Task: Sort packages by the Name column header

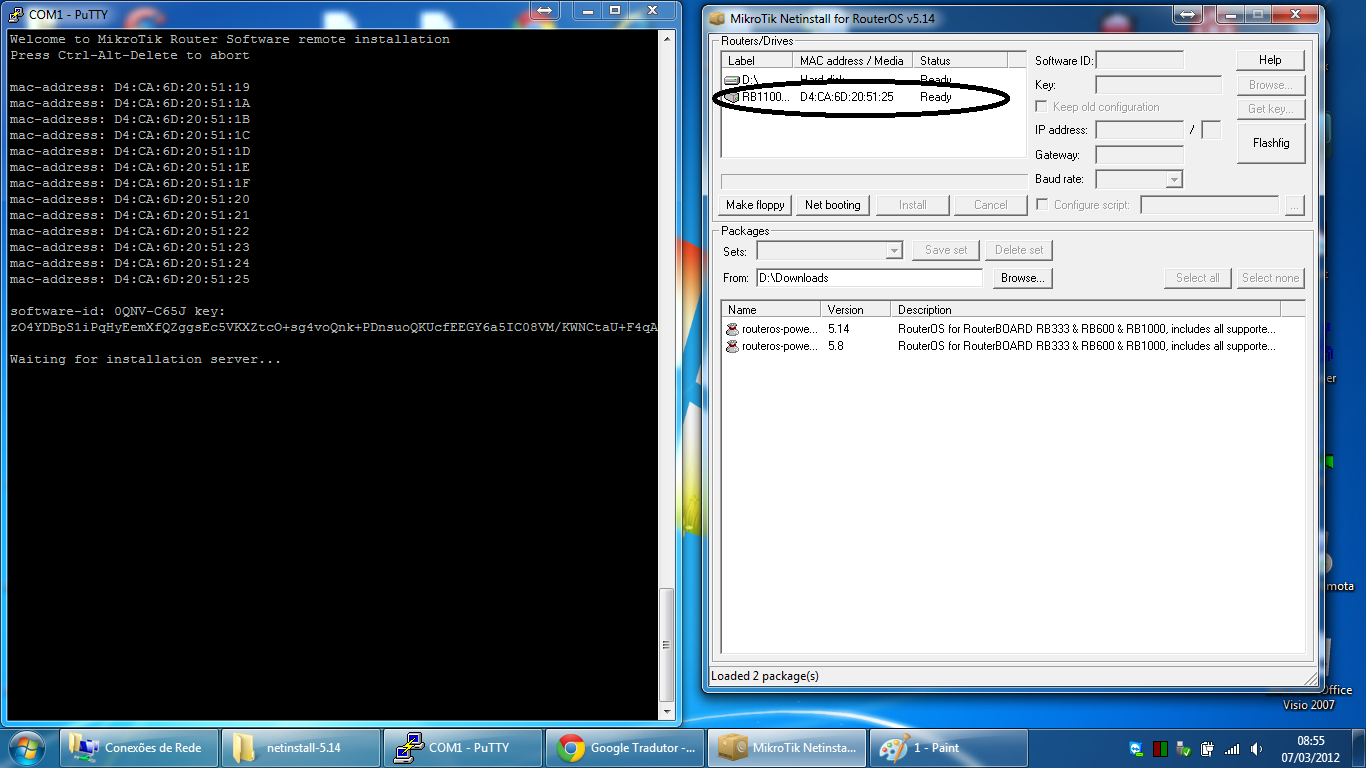Action: tap(771, 310)
